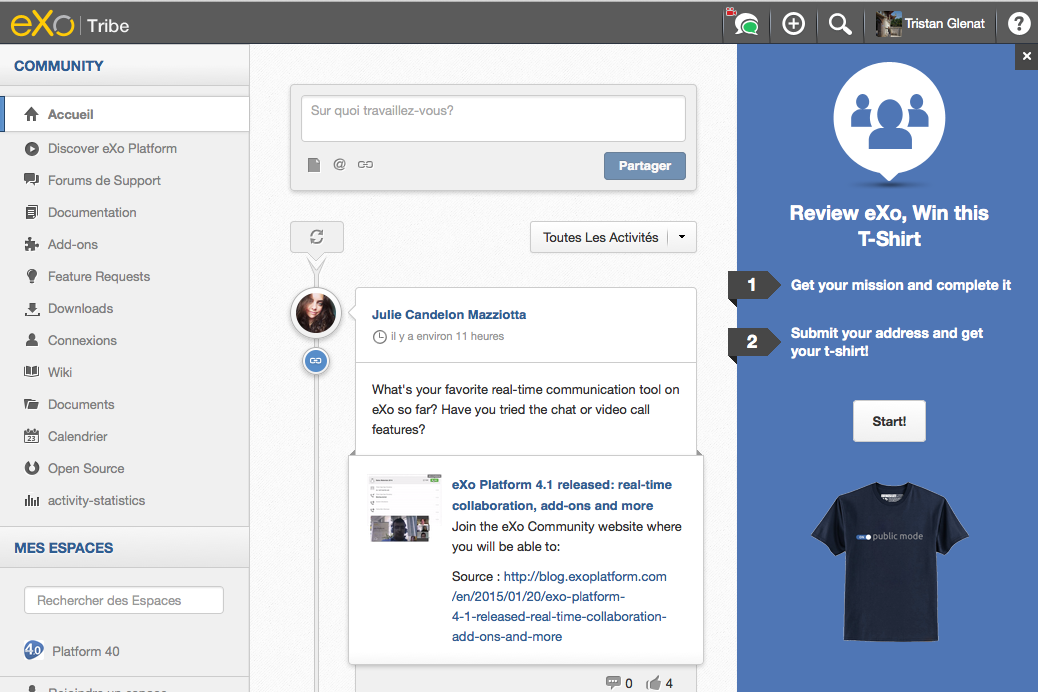Click the activity-statistics chart icon

coord(32,501)
